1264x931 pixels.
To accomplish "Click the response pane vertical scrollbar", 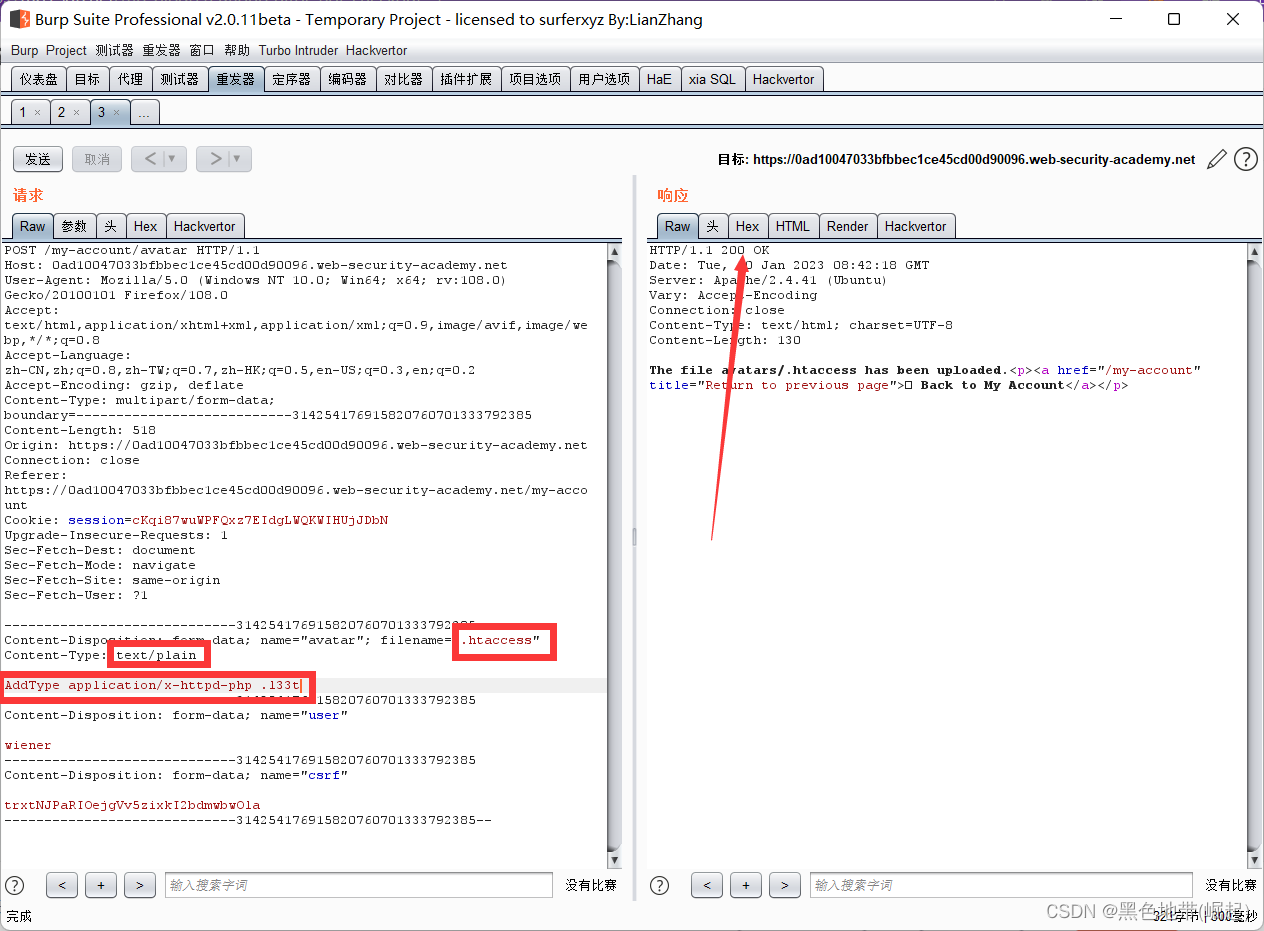I will [1254, 556].
